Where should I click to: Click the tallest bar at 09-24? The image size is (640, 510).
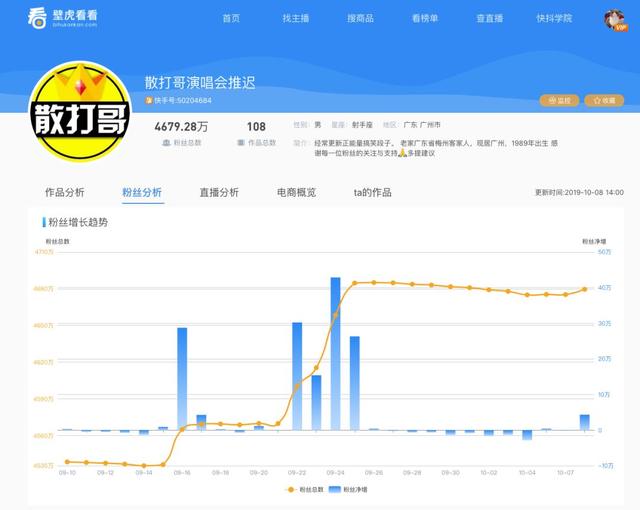point(336,354)
